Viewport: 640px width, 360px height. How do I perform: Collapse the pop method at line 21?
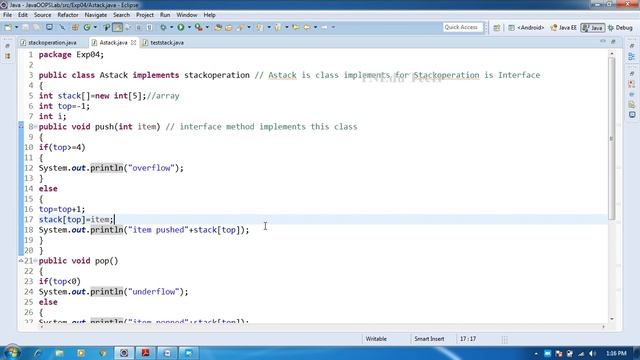click(35, 261)
